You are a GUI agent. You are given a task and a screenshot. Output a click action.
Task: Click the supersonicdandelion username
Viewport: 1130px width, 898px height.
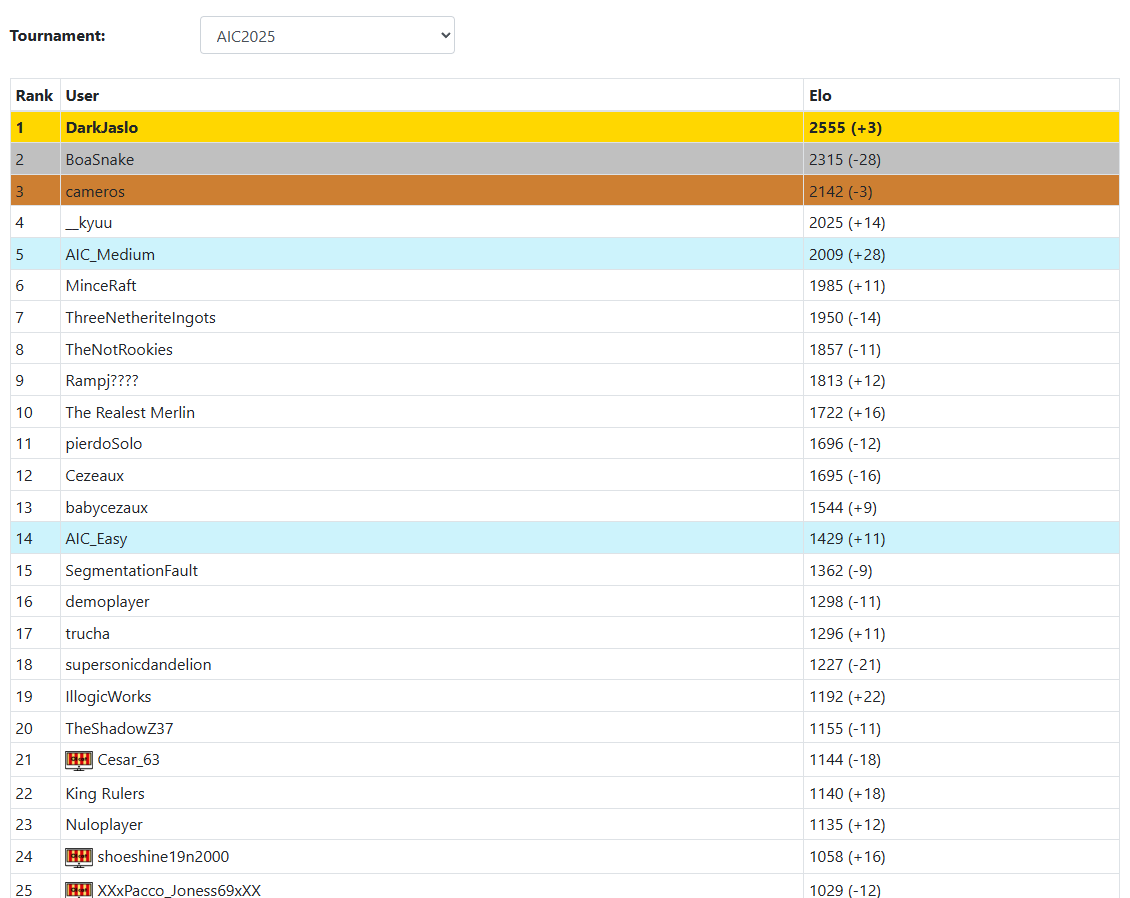[139, 665]
